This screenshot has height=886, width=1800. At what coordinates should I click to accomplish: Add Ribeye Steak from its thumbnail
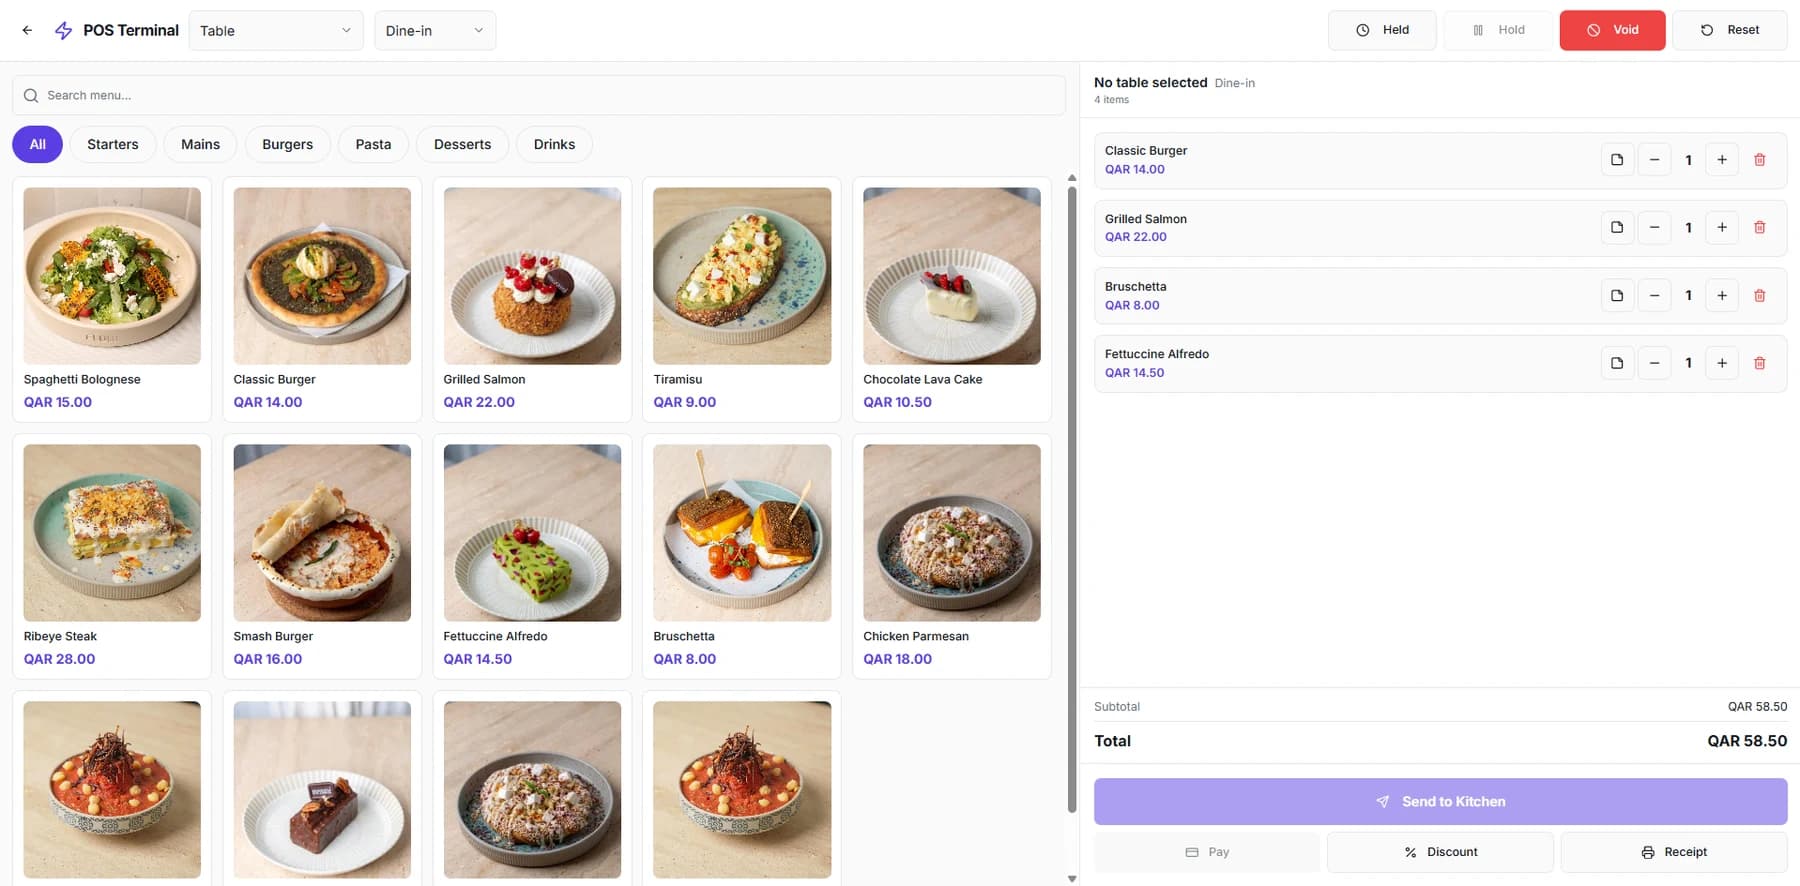click(x=112, y=533)
